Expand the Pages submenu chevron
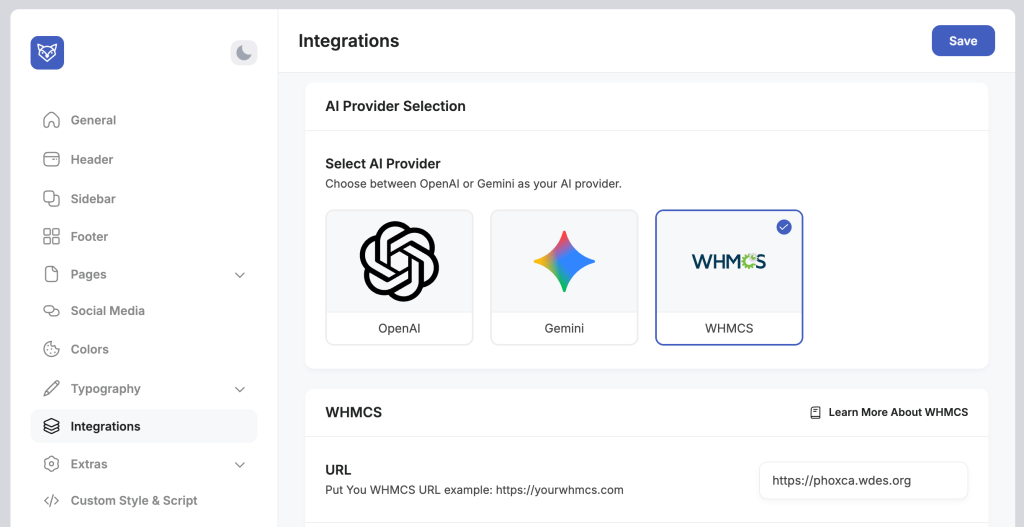The height and width of the screenshot is (527, 1024). [x=240, y=275]
